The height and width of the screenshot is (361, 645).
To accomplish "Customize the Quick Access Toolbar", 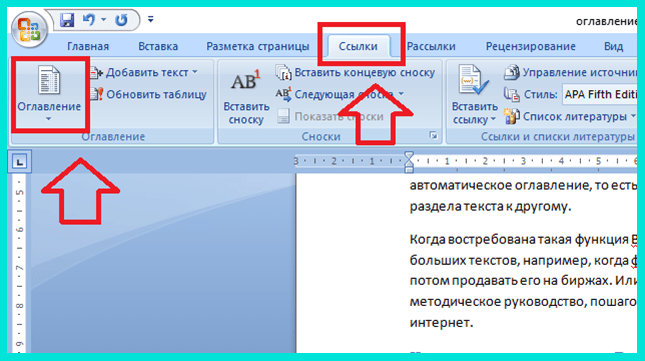I will point(151,19).
